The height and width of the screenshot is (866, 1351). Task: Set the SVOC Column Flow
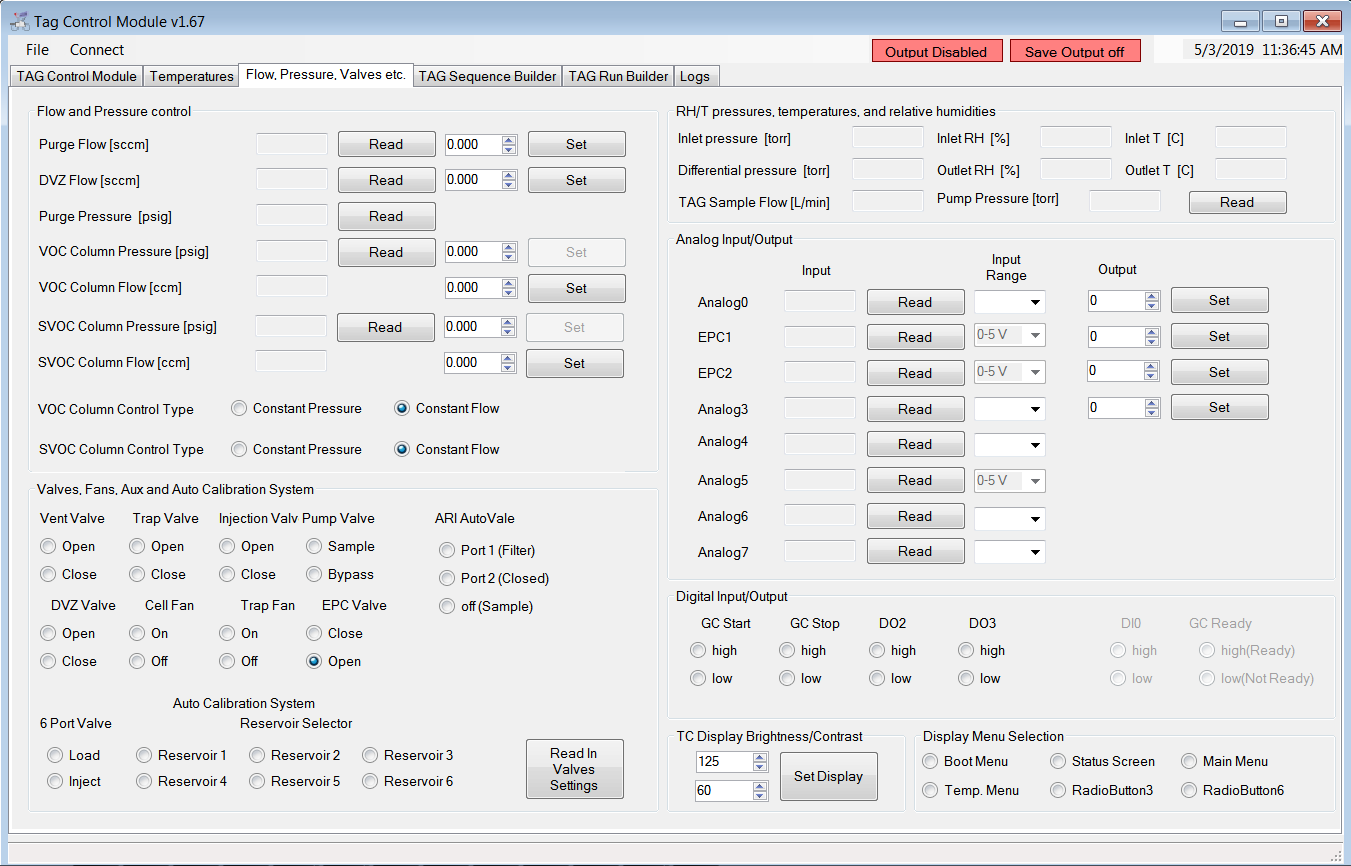pos(575,363)
